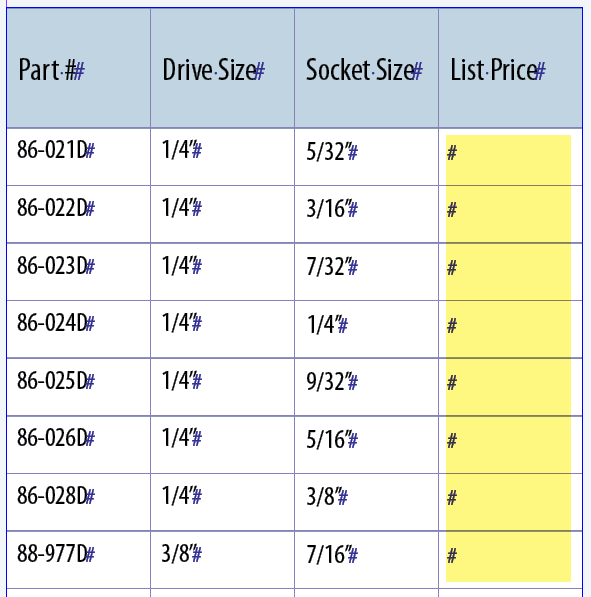Click the Part # header cell
The height and width of the screenshot is (597, 591).
79,68
